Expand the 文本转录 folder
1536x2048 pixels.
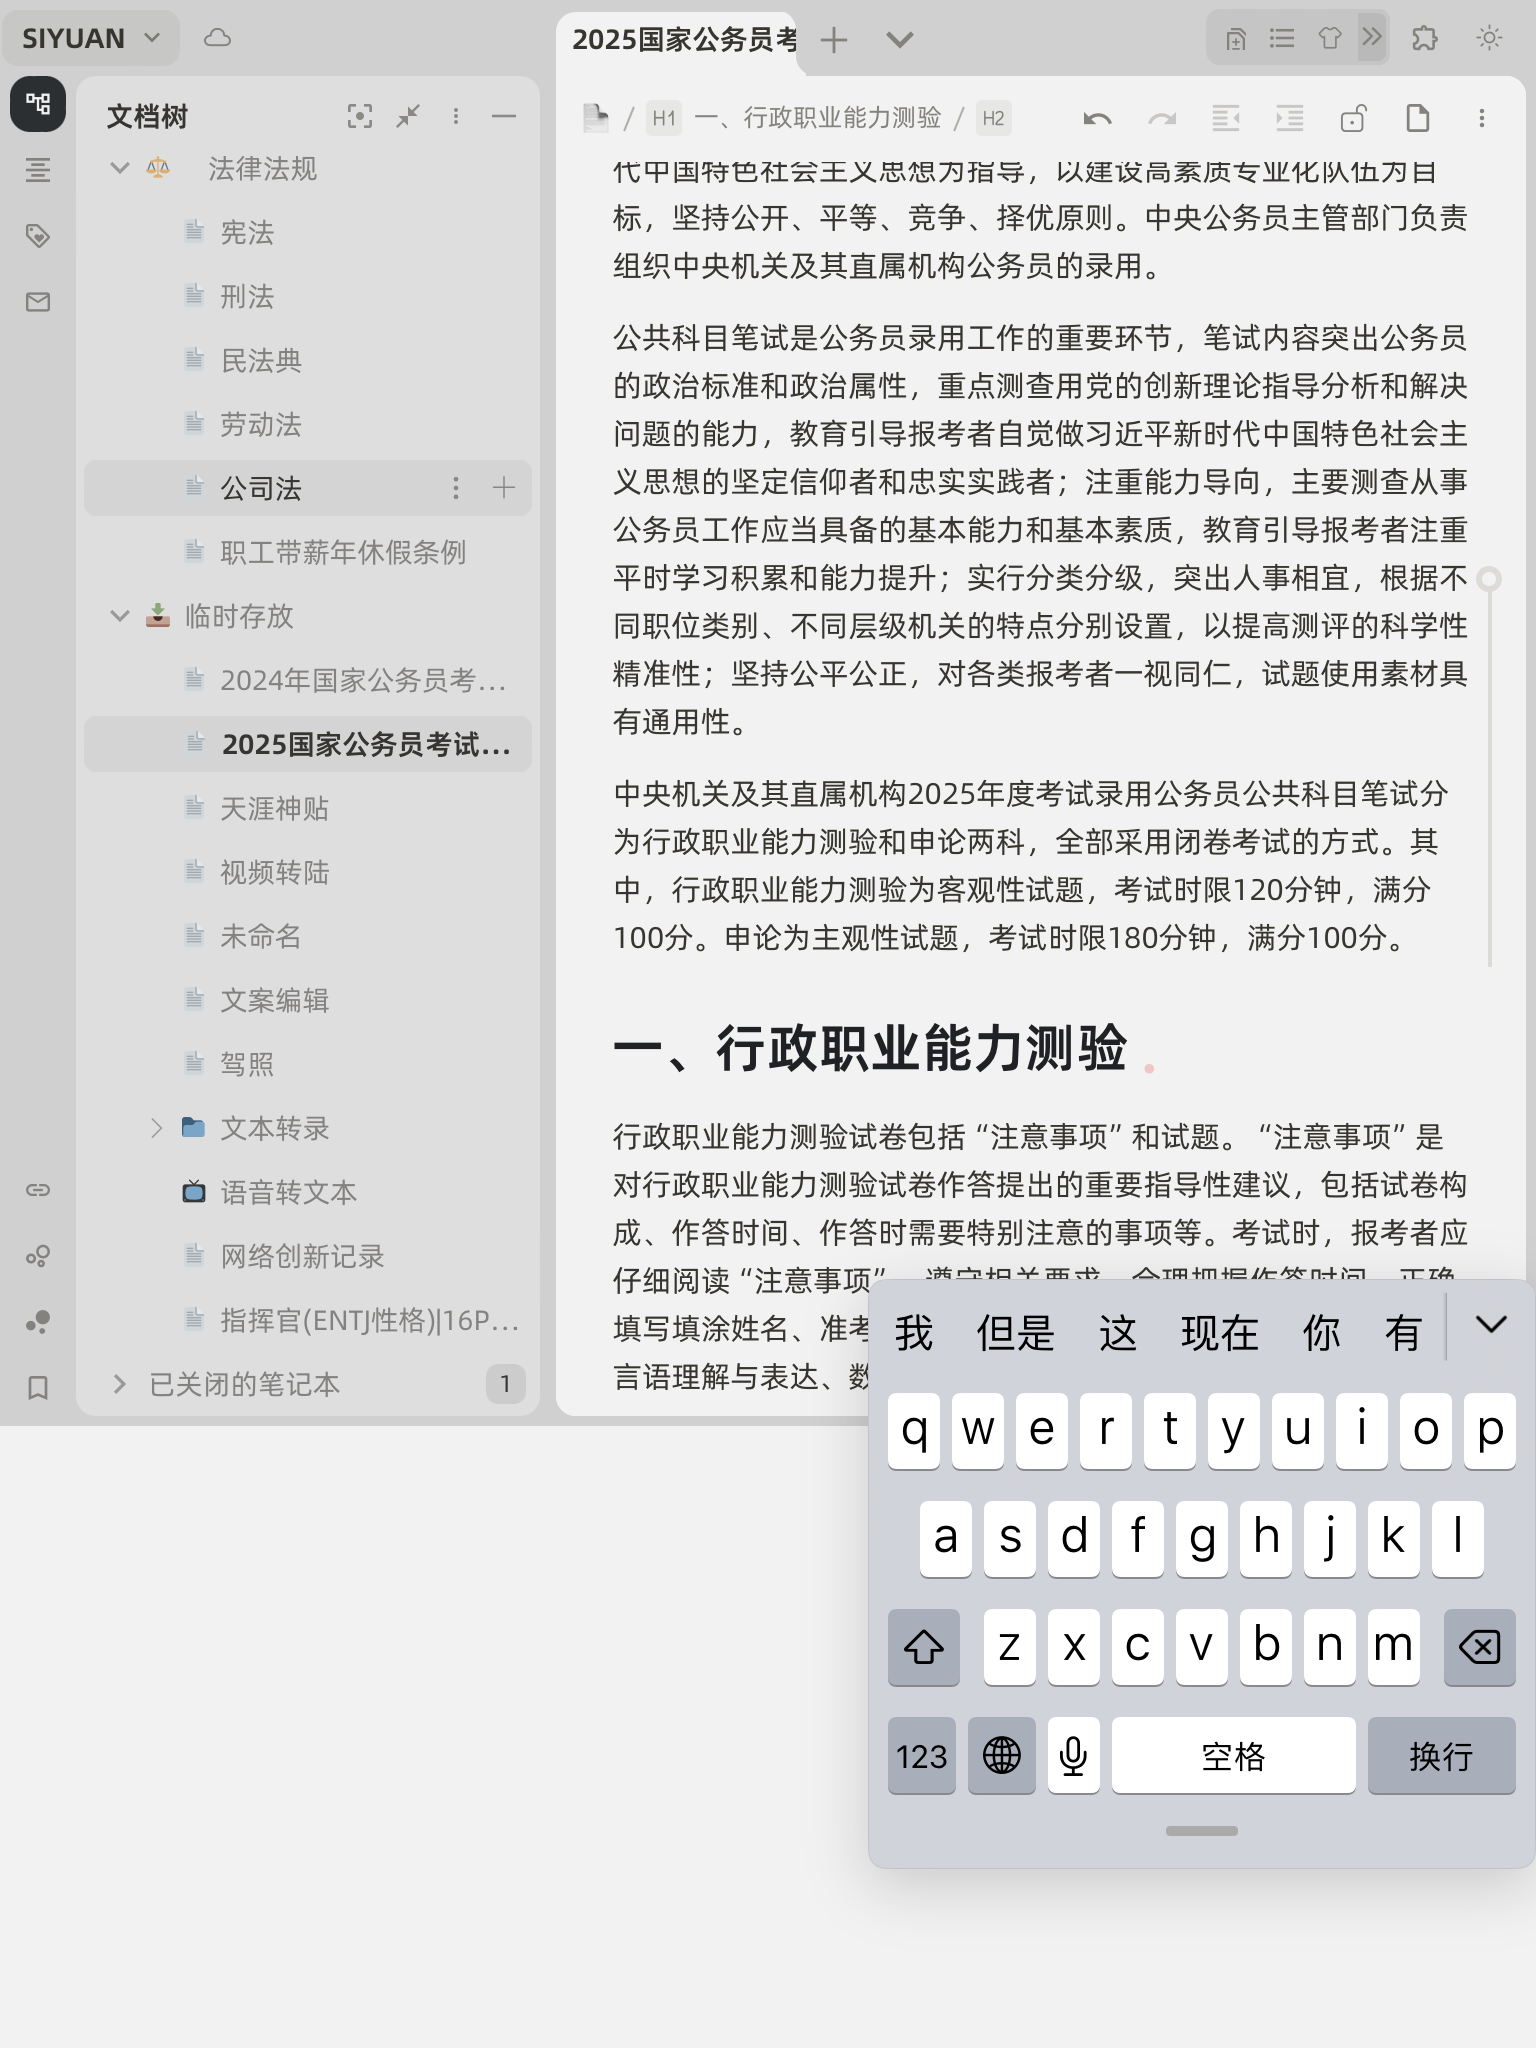pos(156,1128)
